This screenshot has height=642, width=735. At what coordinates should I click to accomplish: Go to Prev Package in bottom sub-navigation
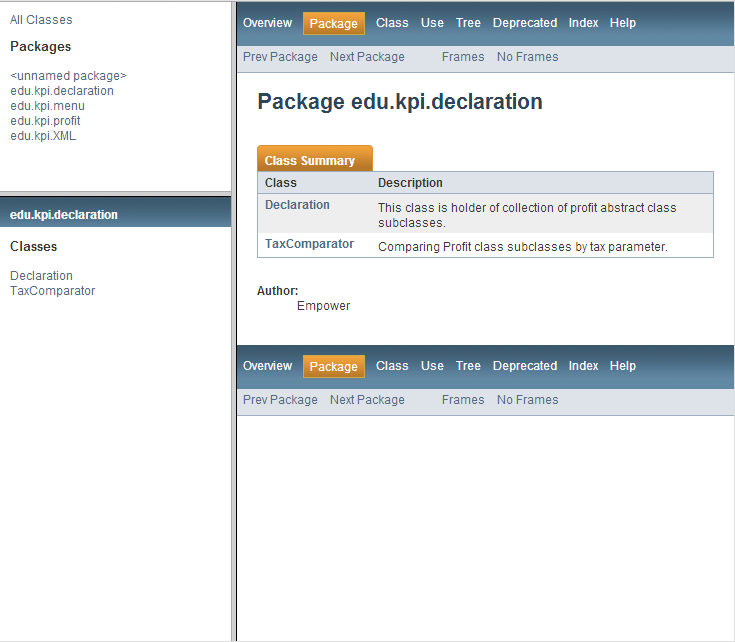point(280,400)
